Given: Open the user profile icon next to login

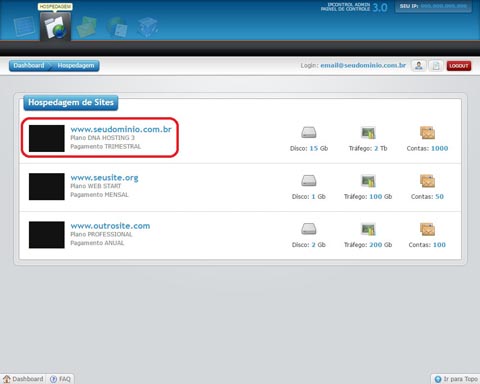Looking at the screenshot, I should click(419, 66).
